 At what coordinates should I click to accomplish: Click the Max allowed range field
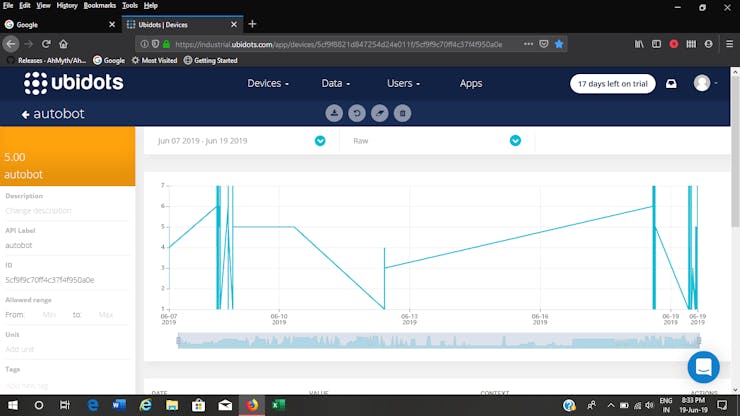click(x=106, y=314)
